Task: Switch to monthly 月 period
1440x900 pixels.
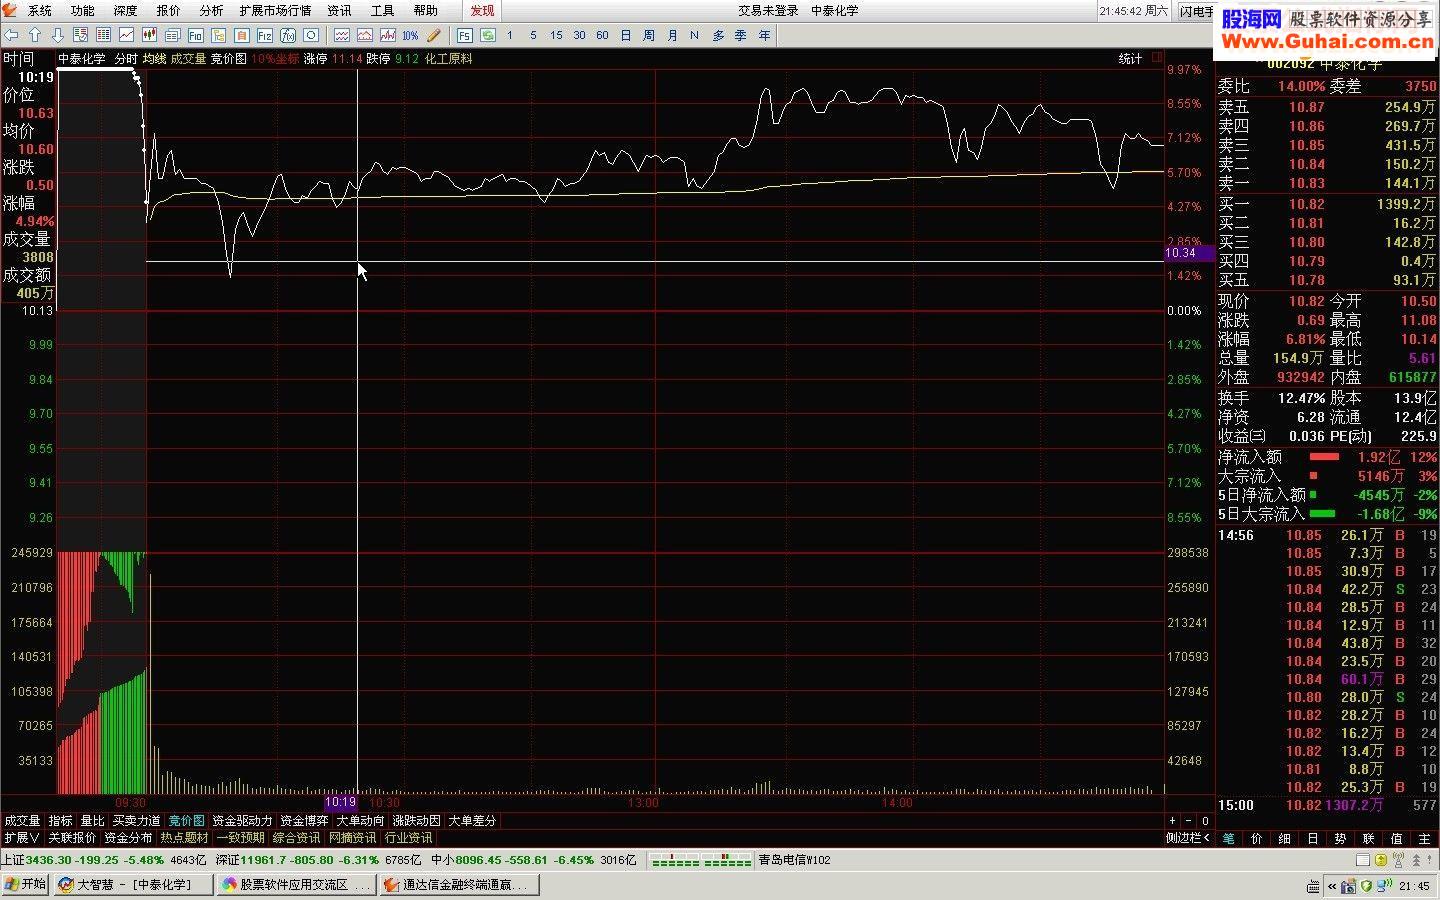Action: click(672, 35)
